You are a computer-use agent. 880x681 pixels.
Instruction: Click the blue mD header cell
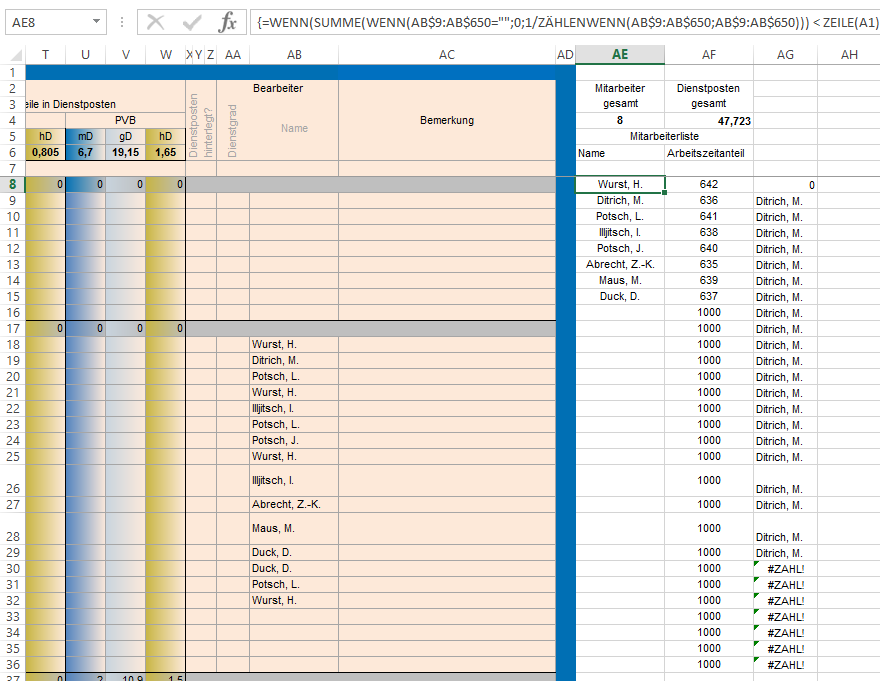pyautogui.click(x=85, y=136)
